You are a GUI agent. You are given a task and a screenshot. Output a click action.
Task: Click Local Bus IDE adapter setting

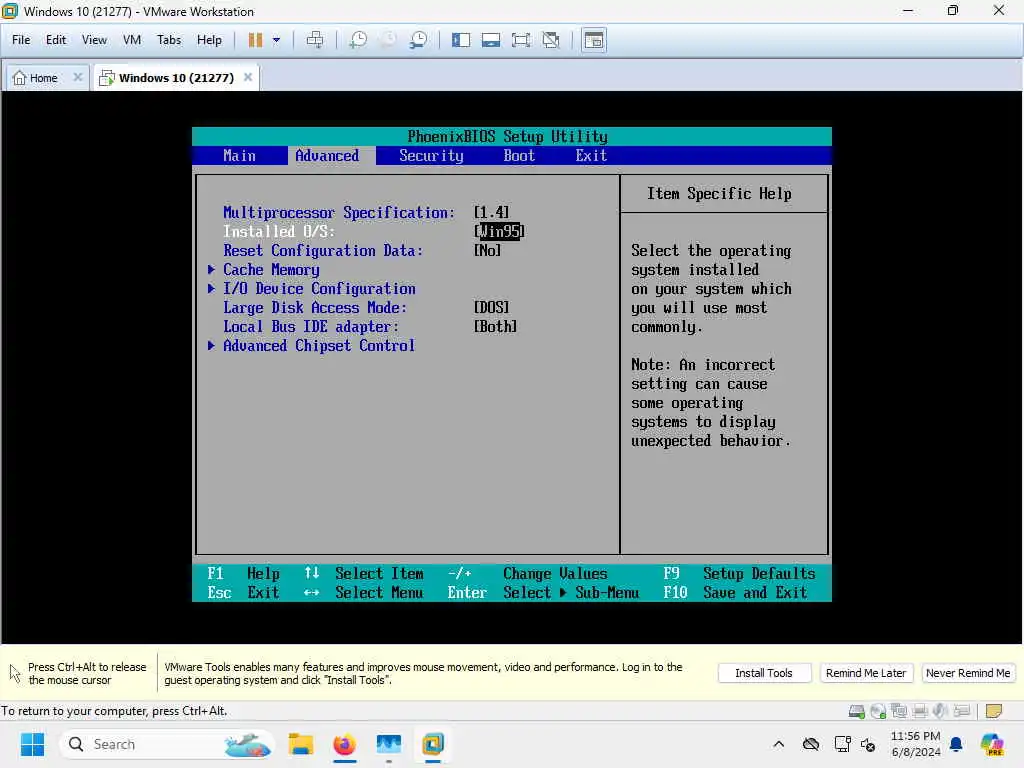coord(311,327)
